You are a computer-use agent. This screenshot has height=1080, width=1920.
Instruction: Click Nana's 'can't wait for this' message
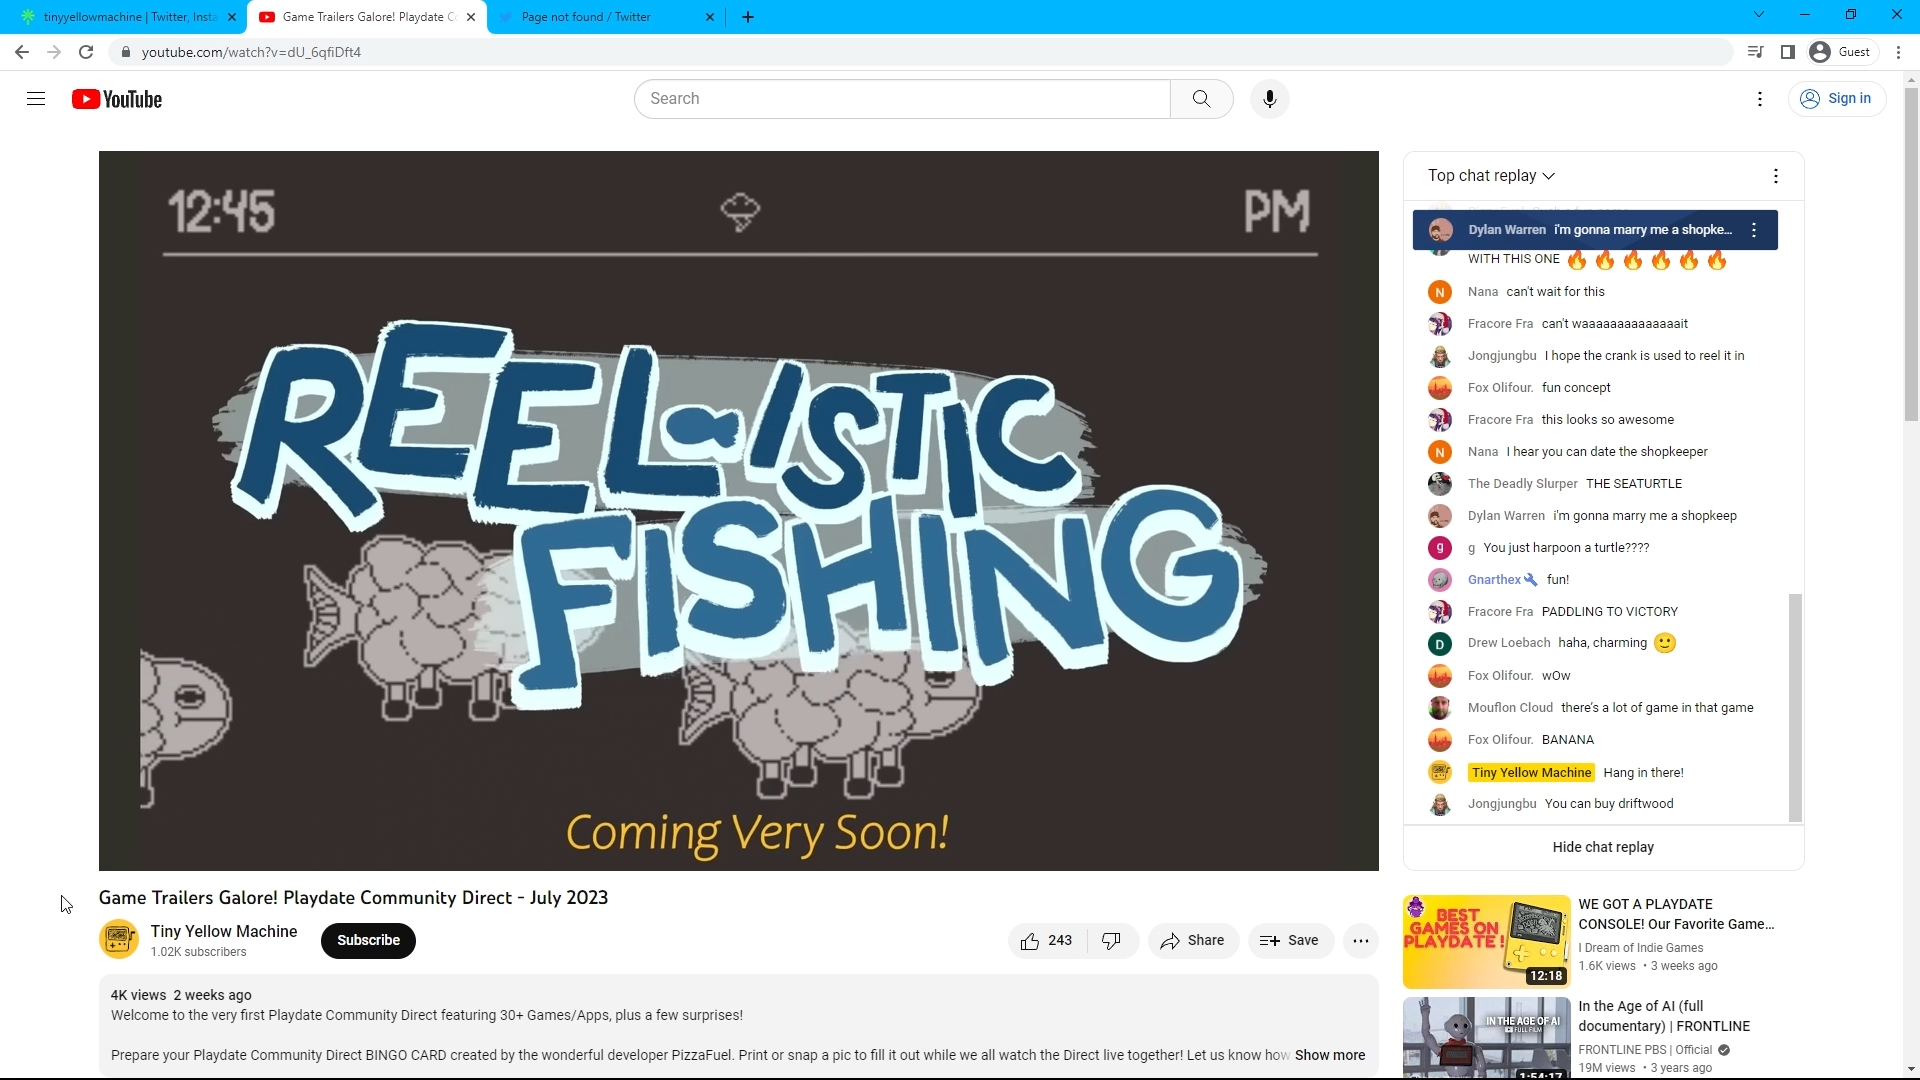pos(1556,292)
